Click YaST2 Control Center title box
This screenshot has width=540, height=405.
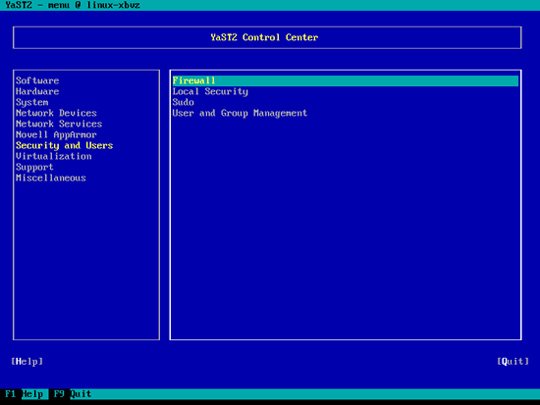click(x=267, y=38)
